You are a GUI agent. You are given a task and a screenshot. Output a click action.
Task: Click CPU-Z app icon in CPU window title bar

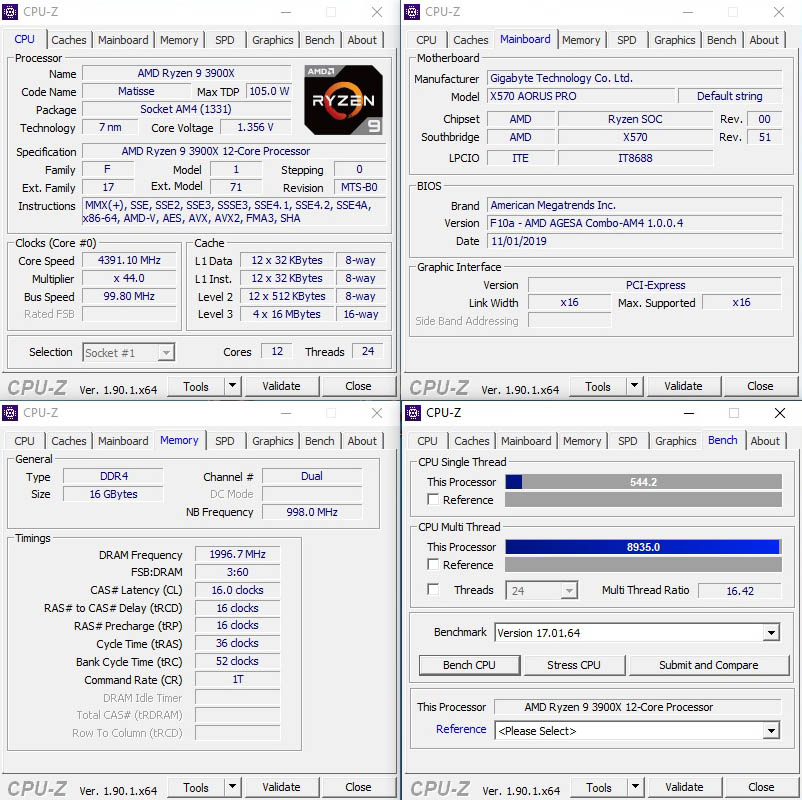(10, 11)
